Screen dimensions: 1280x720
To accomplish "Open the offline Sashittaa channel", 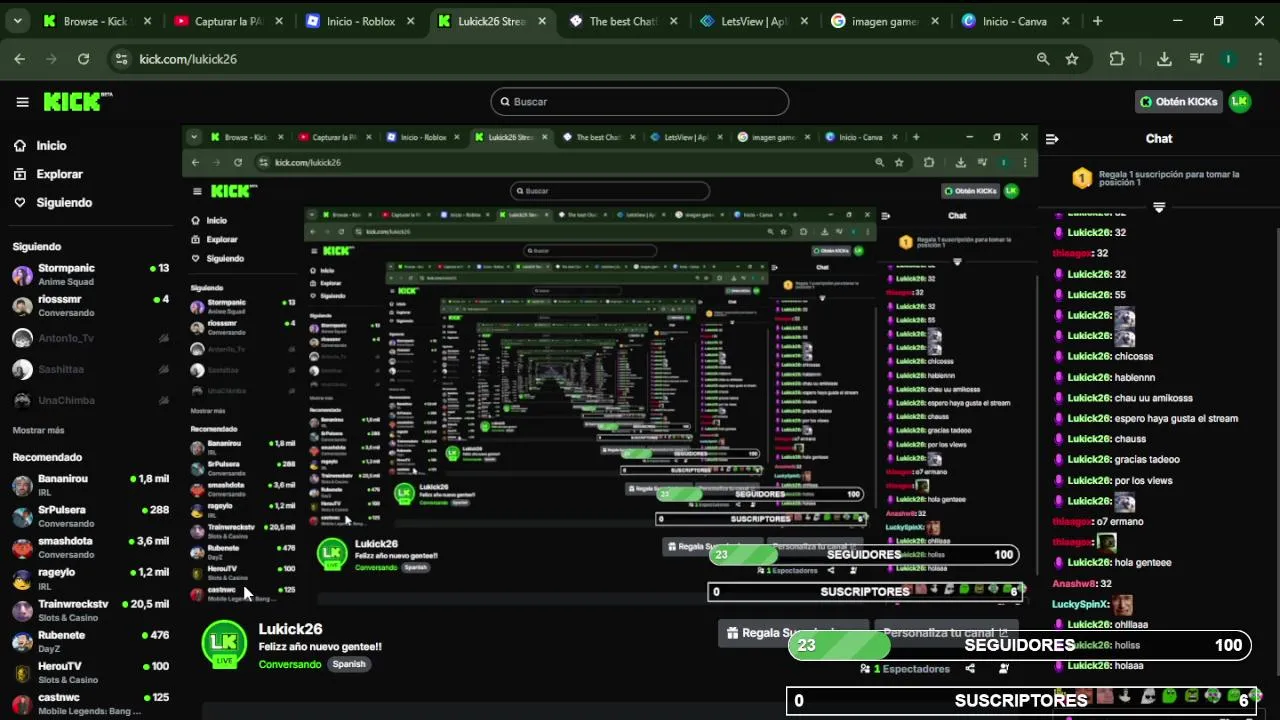I will 90,369.
